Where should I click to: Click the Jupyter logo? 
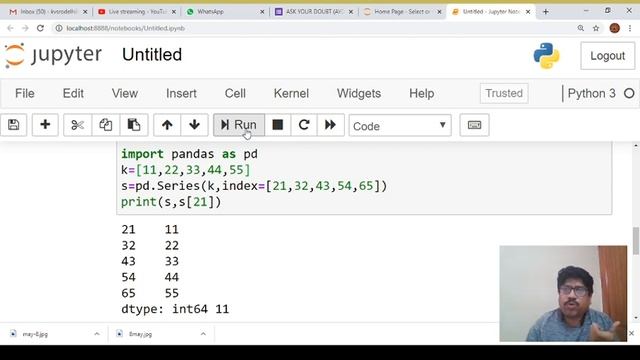click(x=53, y=55)
